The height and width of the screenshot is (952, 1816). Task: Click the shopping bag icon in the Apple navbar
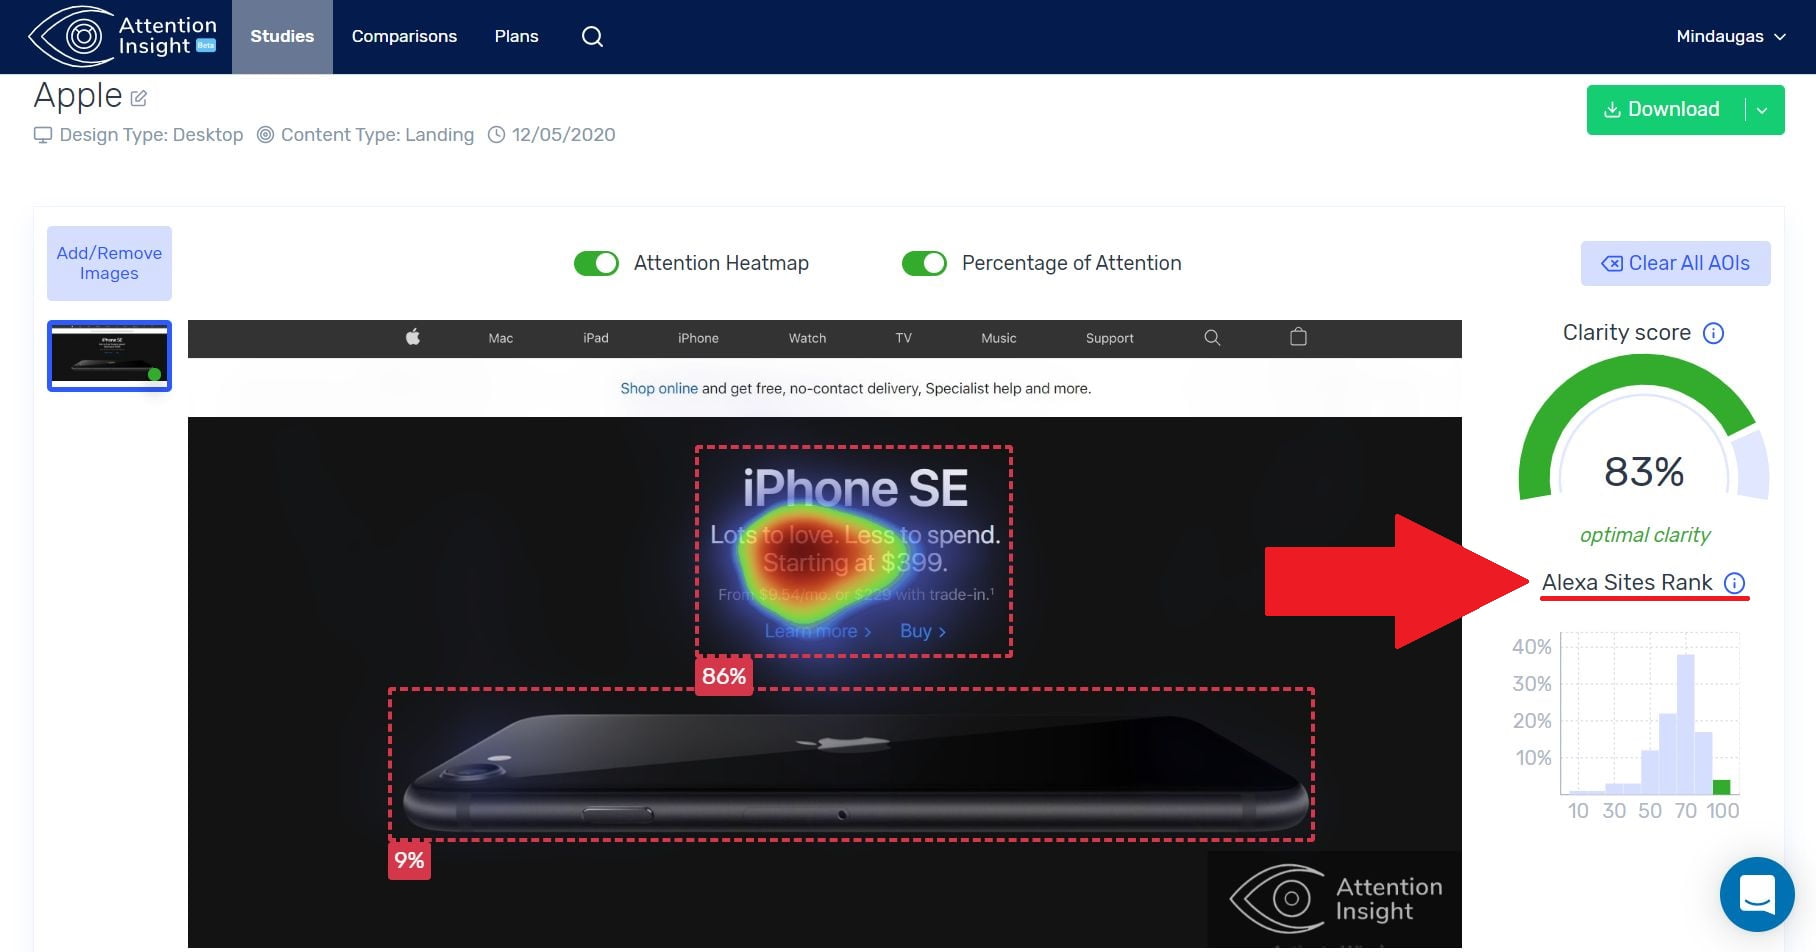point(1298,337)
